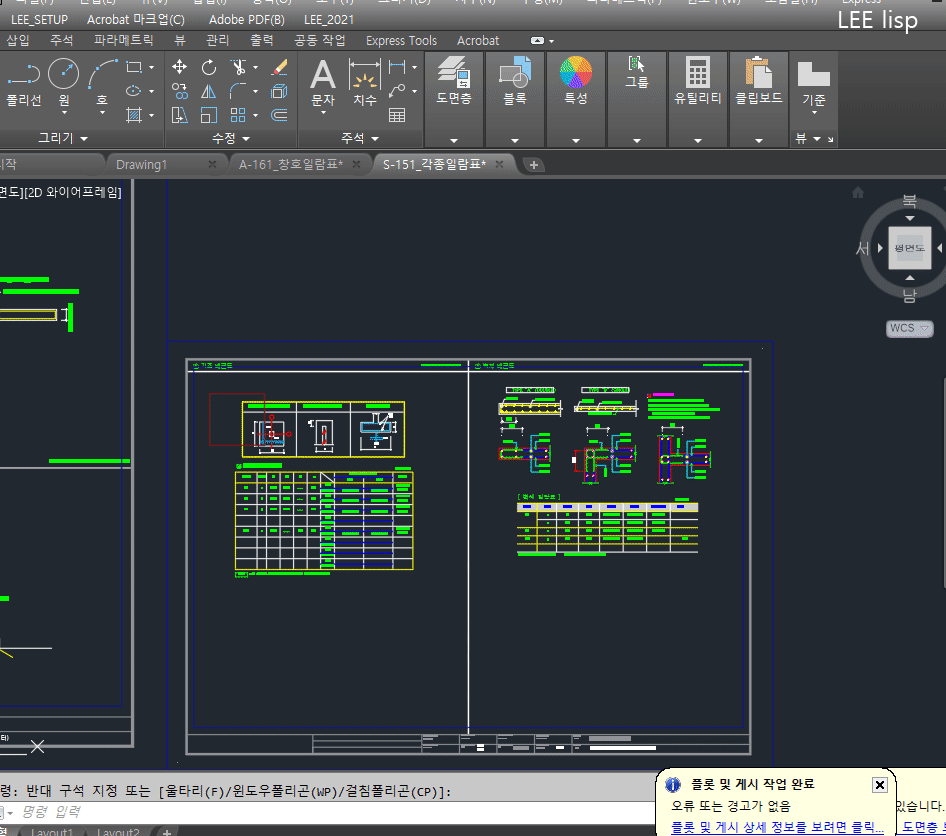
Task: Click the Rectangle draw tool icon
Action: tap(134, 67)
